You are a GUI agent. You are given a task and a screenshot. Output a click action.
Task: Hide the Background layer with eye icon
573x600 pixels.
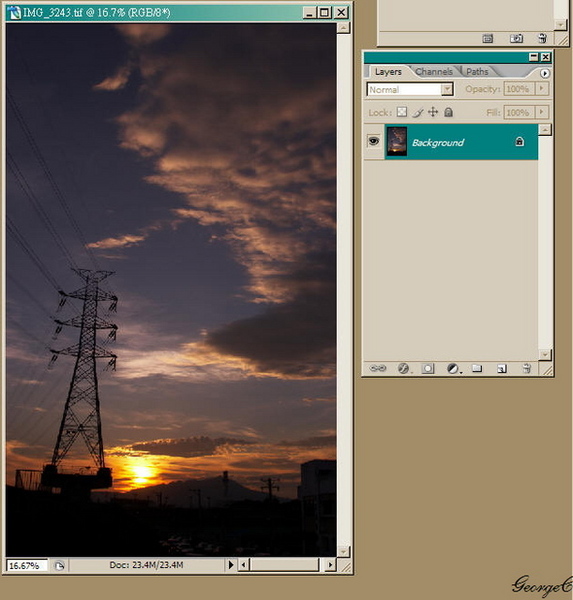[374, 141]
